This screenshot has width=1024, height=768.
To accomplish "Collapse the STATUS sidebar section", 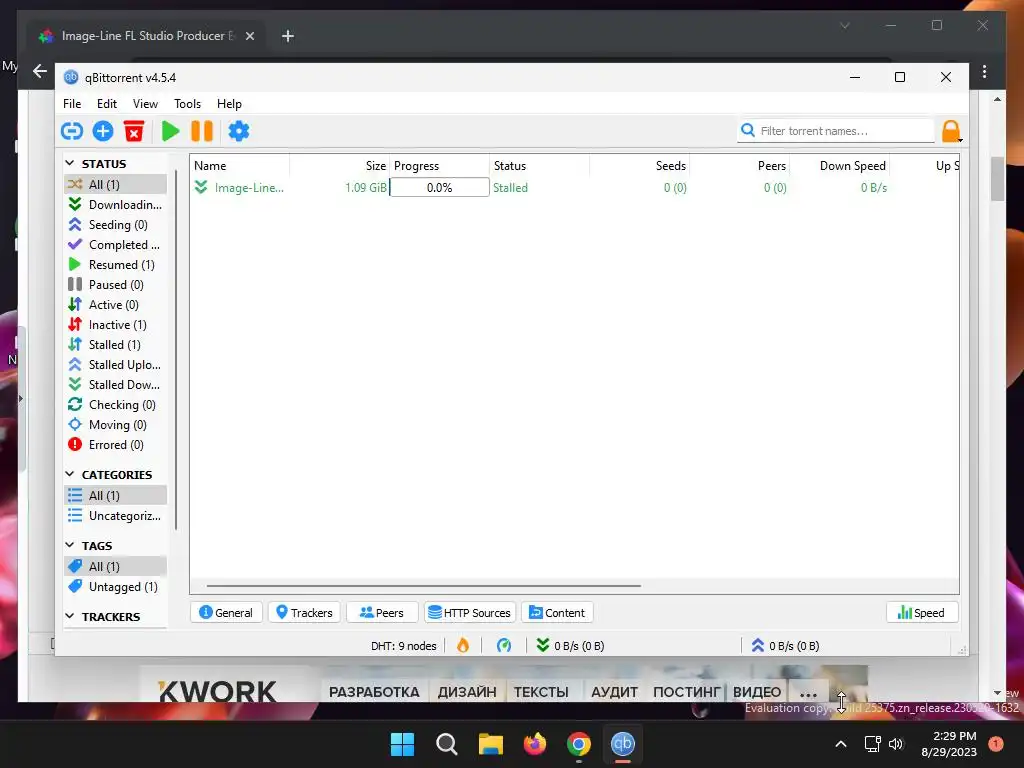I will (x=70, y=163).
